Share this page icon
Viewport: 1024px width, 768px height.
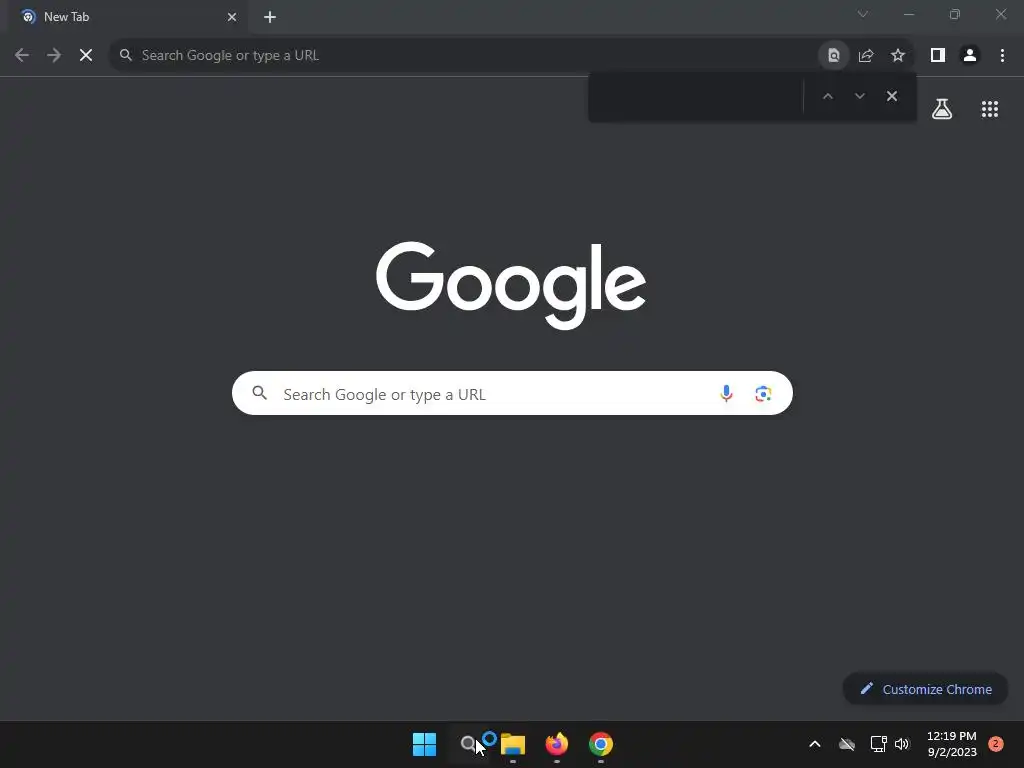click(x=866, y=56)
